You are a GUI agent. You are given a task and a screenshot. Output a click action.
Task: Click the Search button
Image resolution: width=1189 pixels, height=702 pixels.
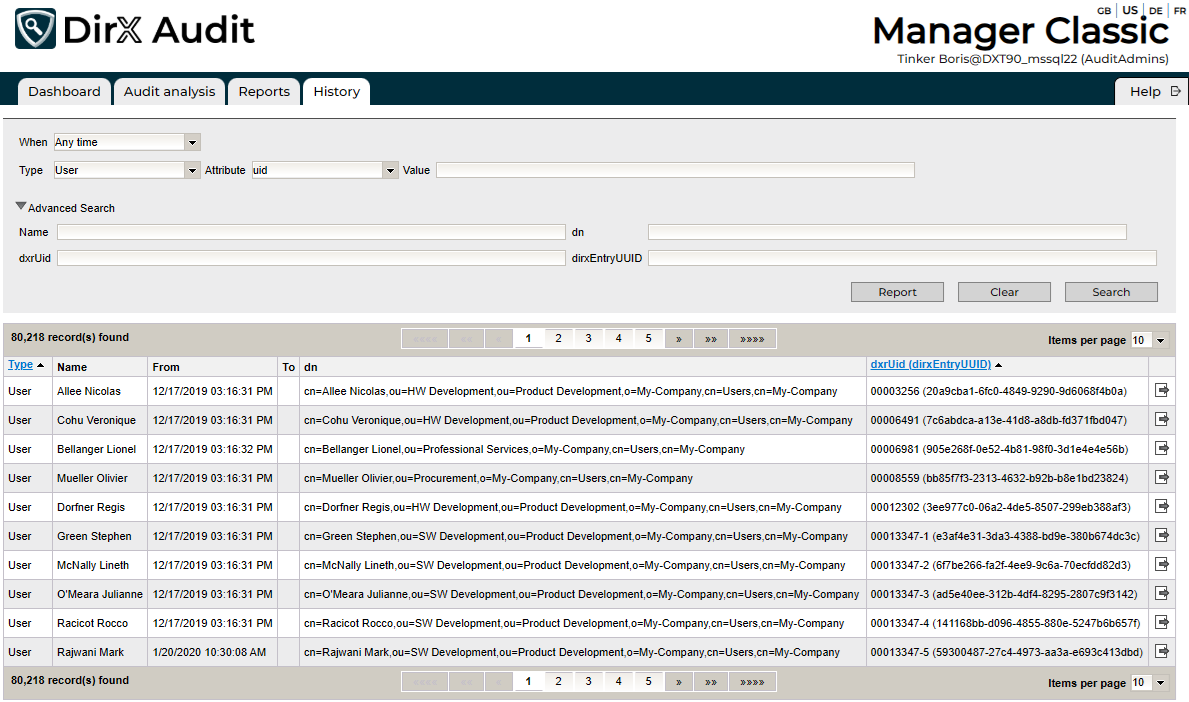point(1111,291)
